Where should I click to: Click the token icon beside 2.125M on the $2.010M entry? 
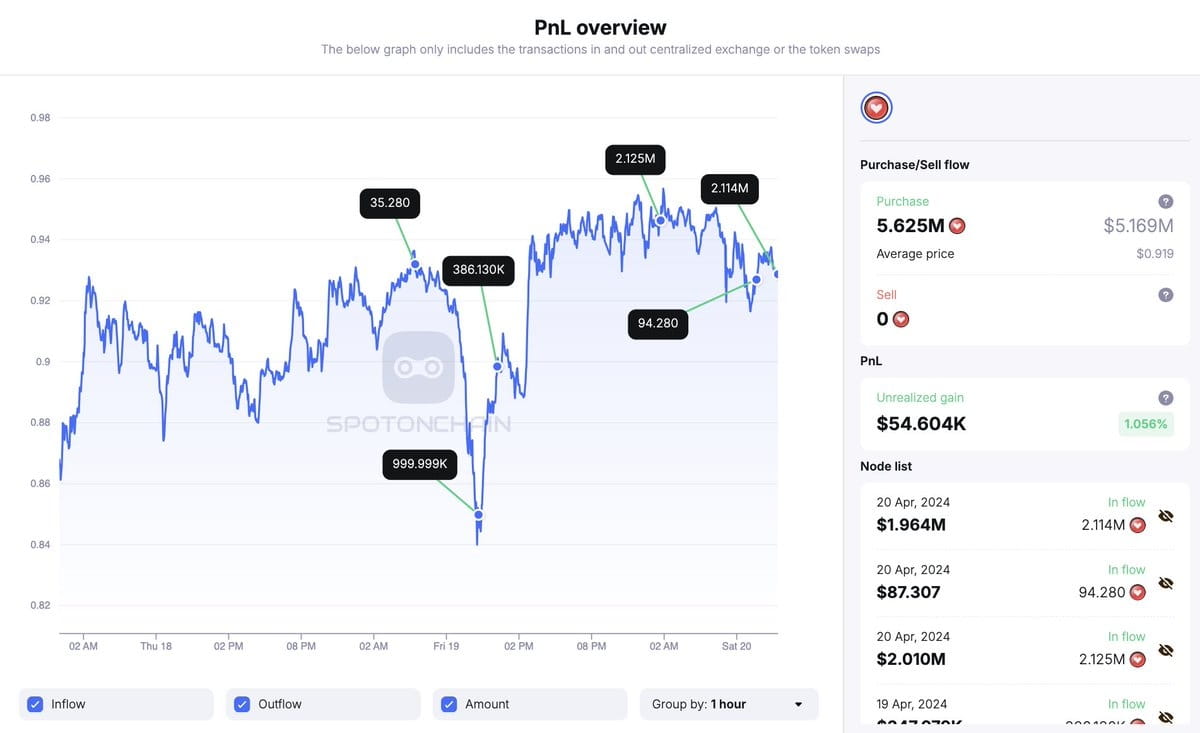1138,659
